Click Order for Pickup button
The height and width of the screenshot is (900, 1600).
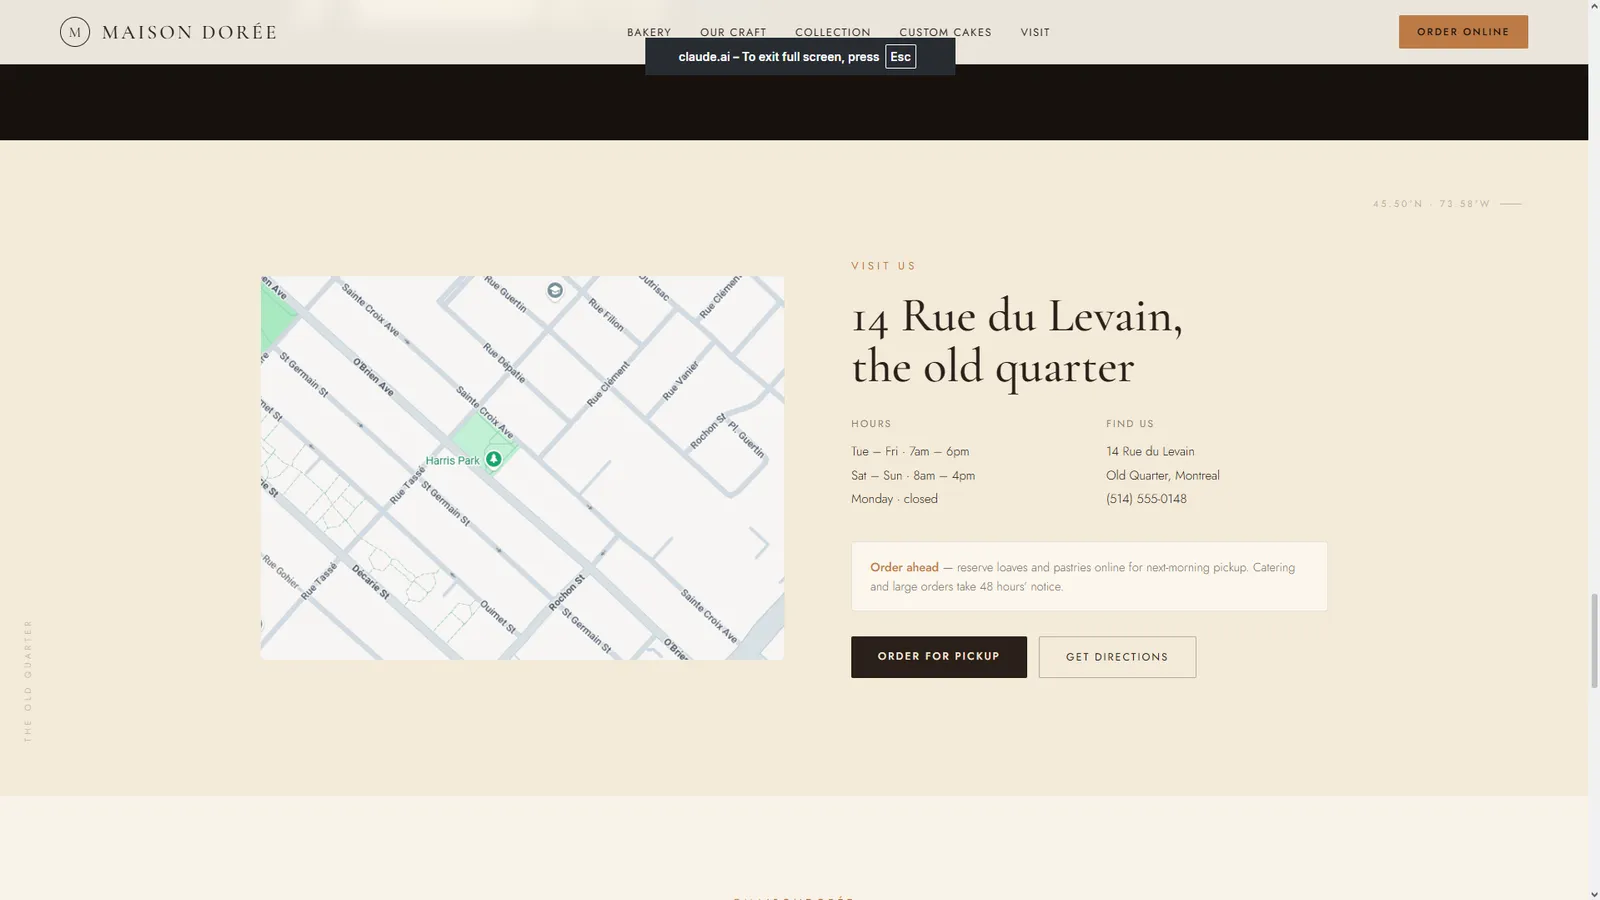coord(939,657)
